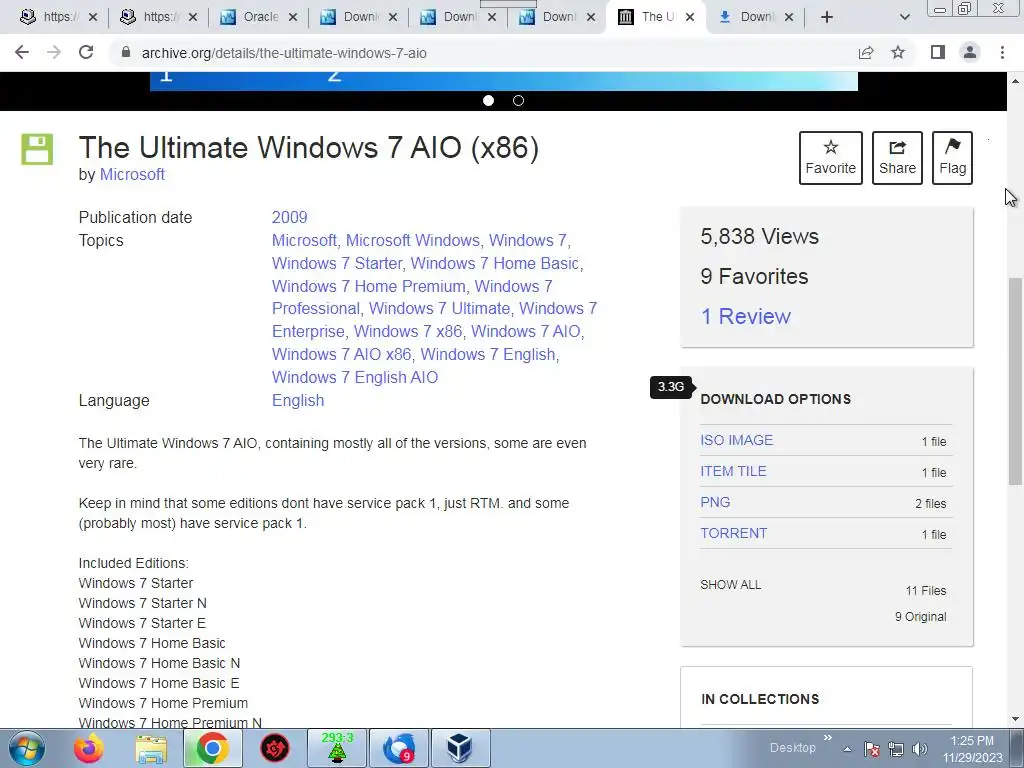This screenshot has width=1024, height=768.
Task: Click SHOW ALL files
Action: tap(730, 584)
